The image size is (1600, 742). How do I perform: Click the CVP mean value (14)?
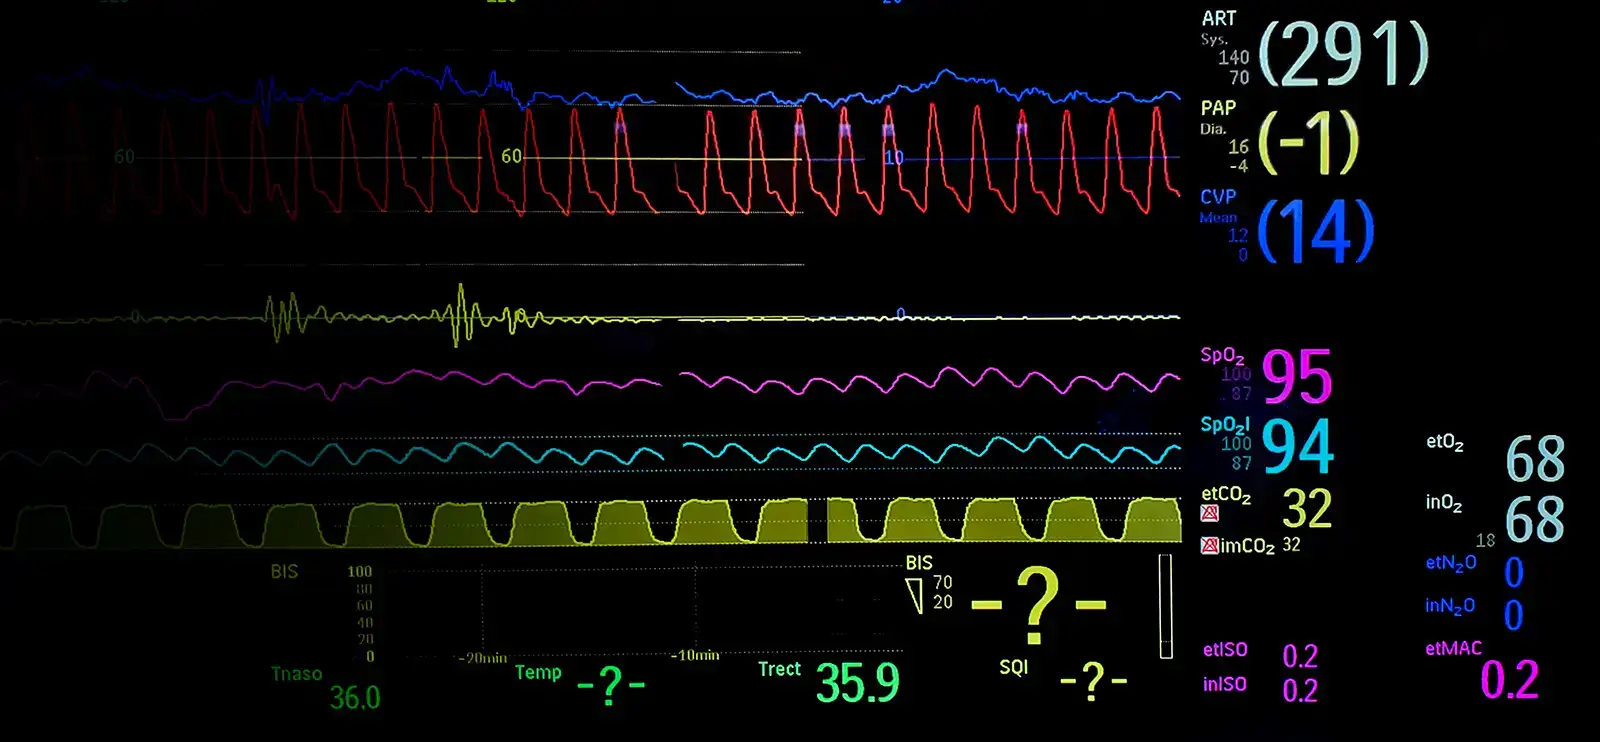click(1316, 232)
